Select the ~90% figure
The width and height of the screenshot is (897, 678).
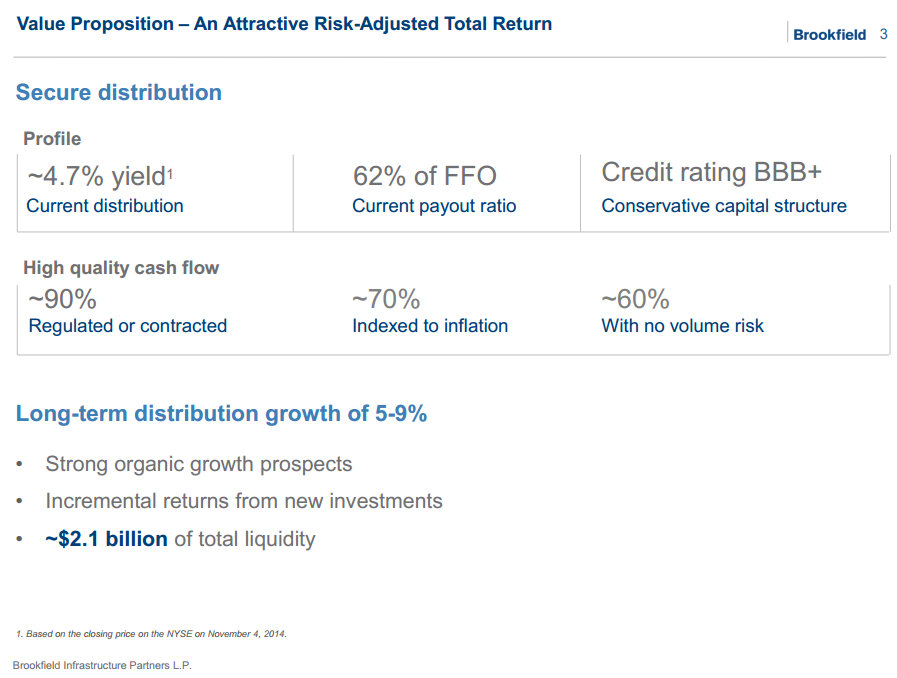pyautogui.click(x=62, y=299)
